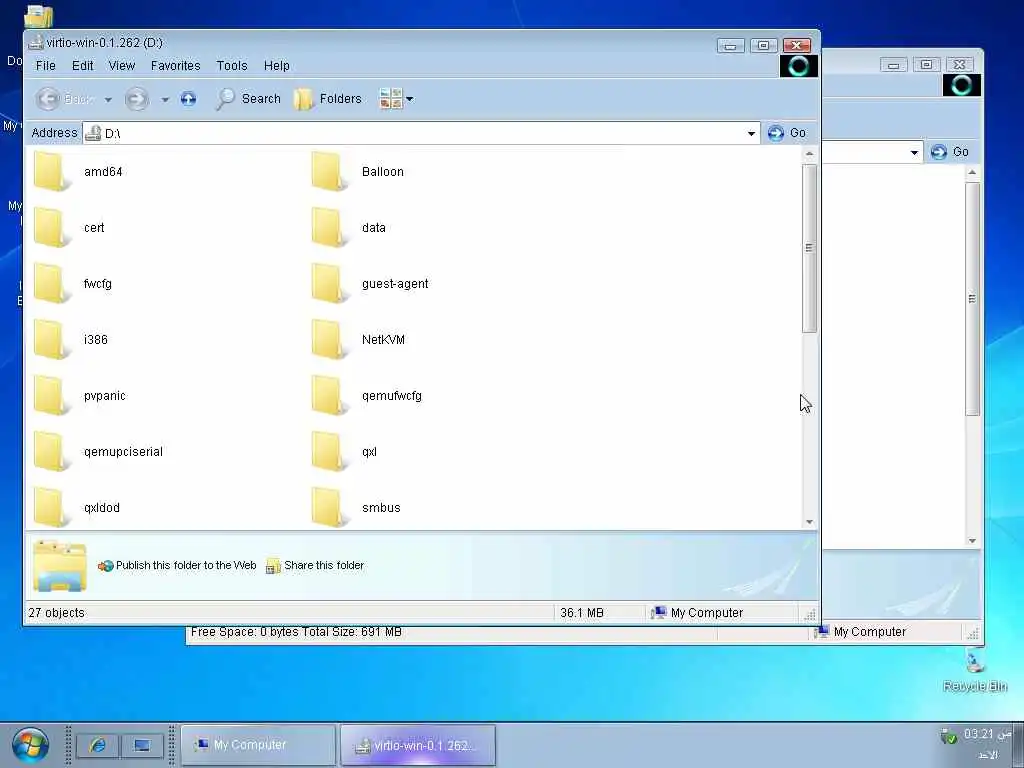
Task: Click the scroll up arrow of file list
Action: [809, 154]
